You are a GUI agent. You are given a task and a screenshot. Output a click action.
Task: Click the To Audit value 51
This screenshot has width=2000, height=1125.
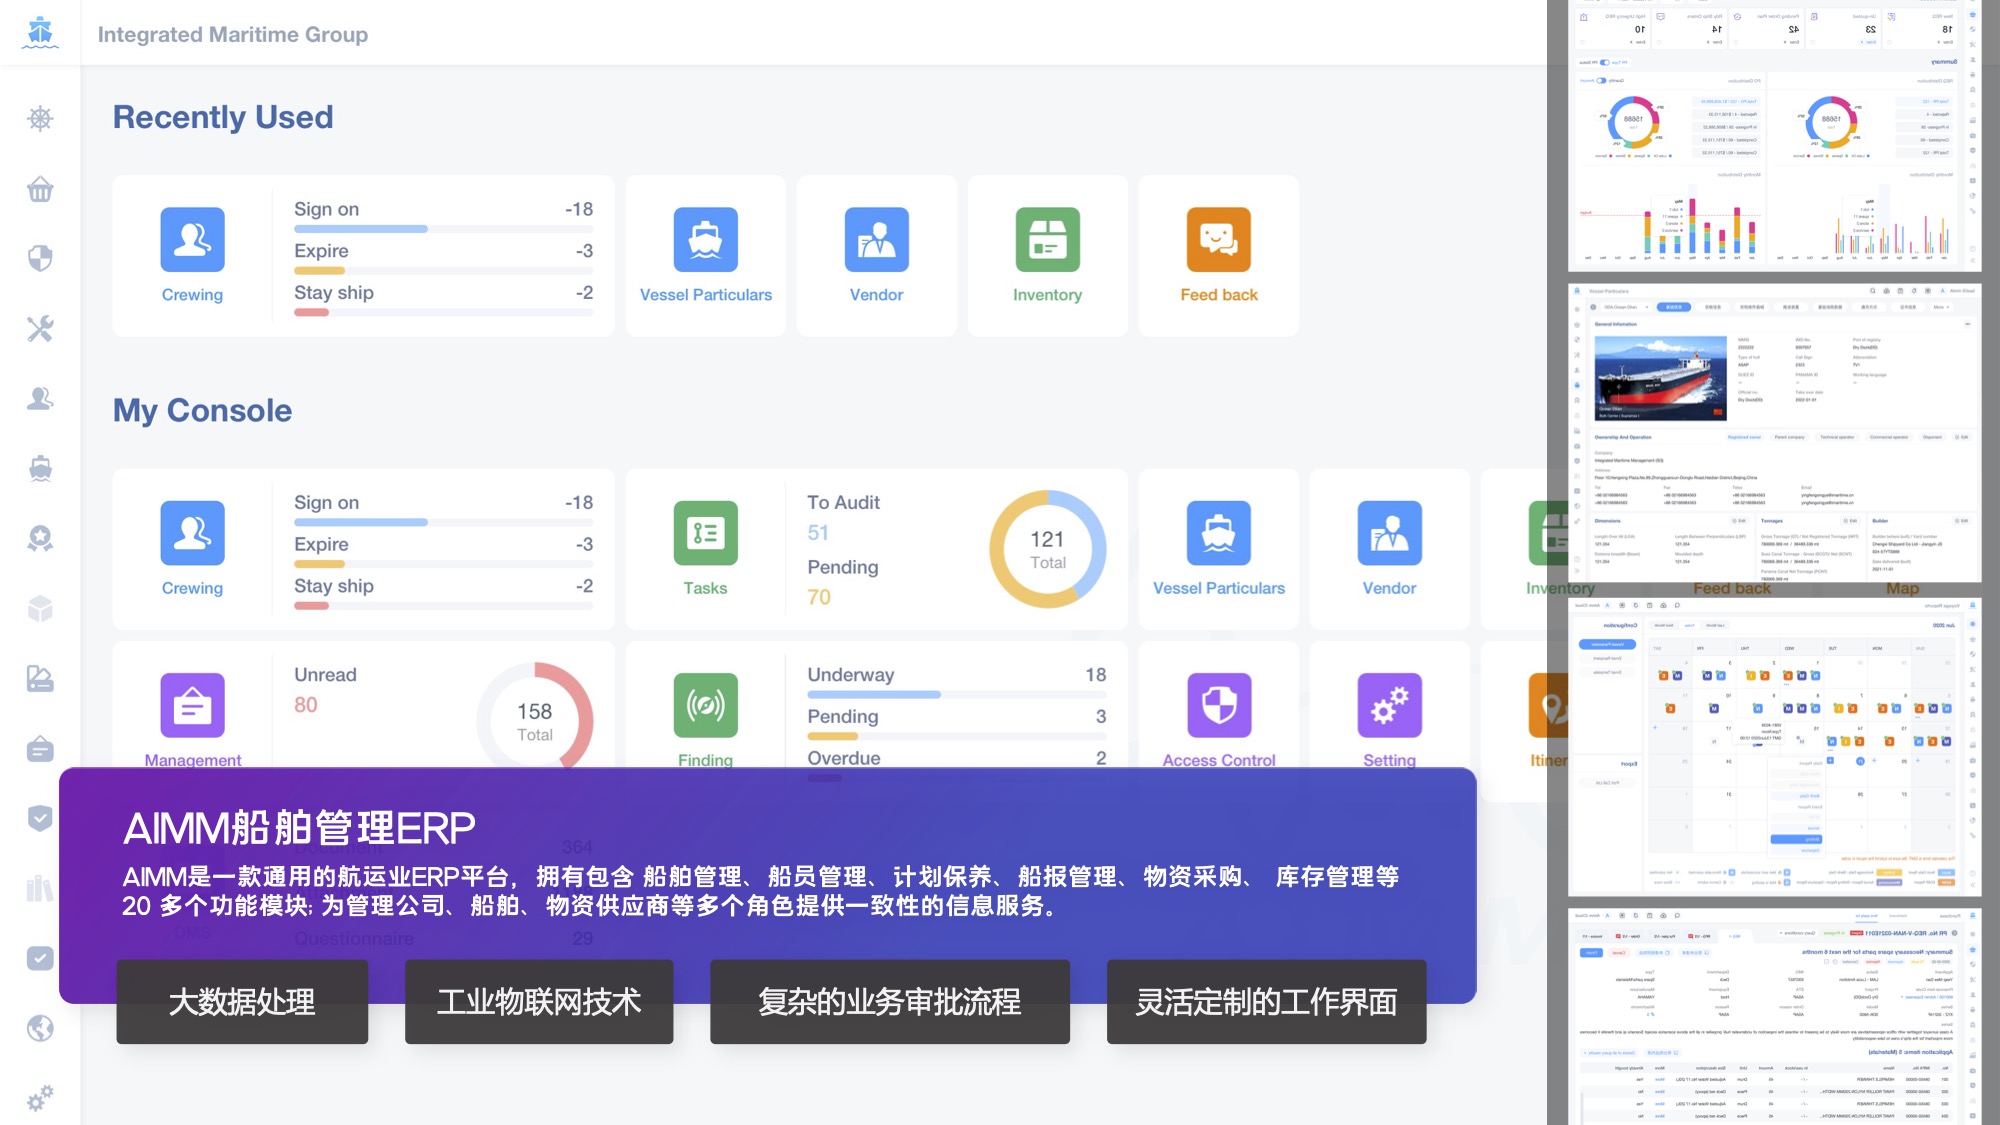[818, 533]
